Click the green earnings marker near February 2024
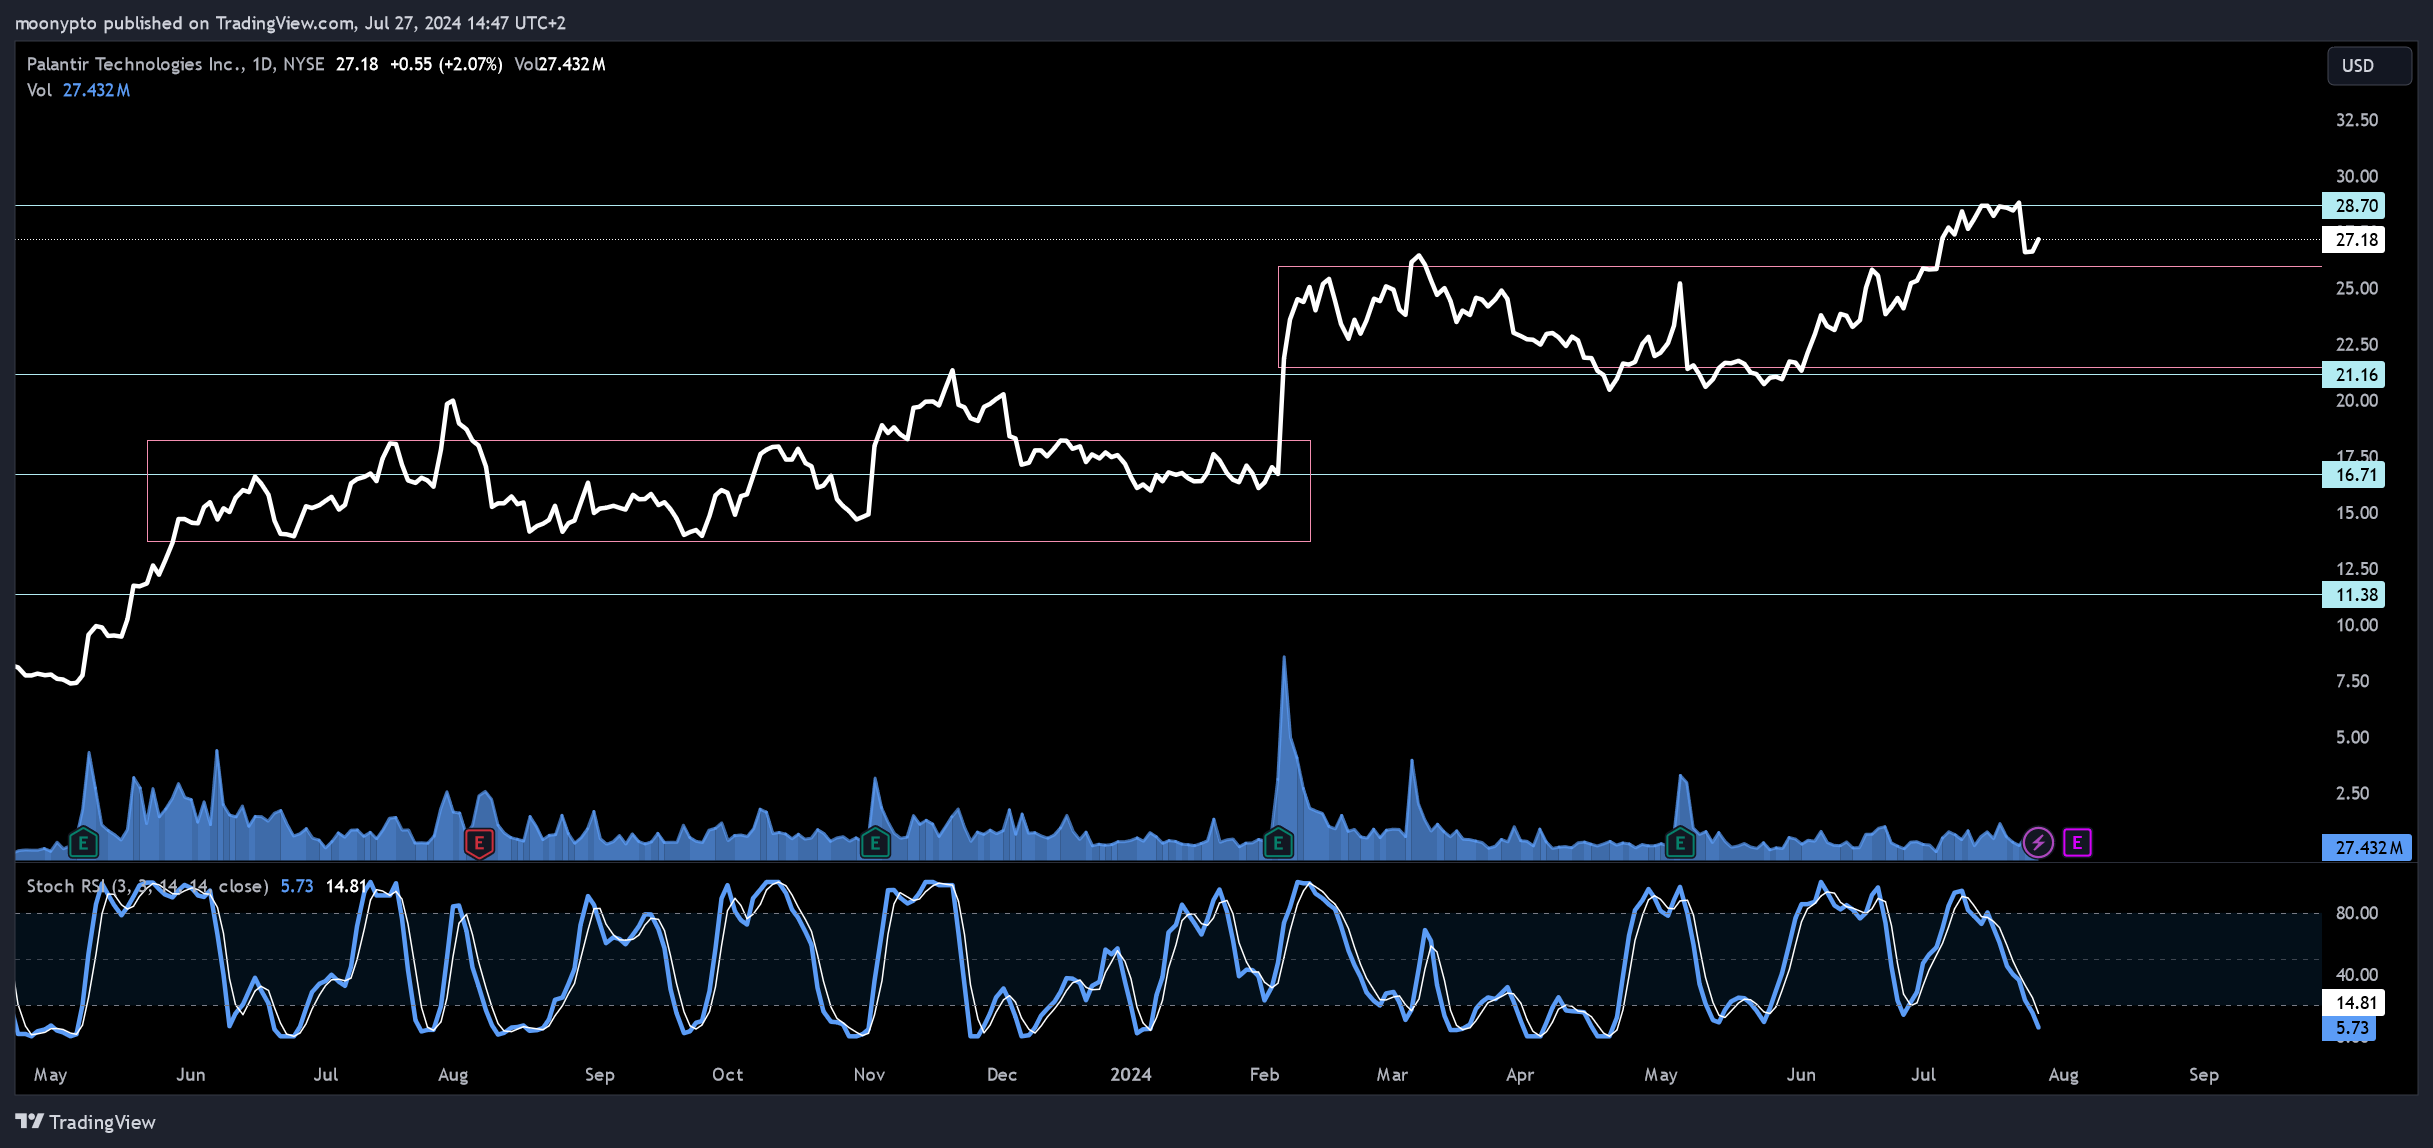The height and width of the screenshot is (1148, 2433). (1278, 843)
